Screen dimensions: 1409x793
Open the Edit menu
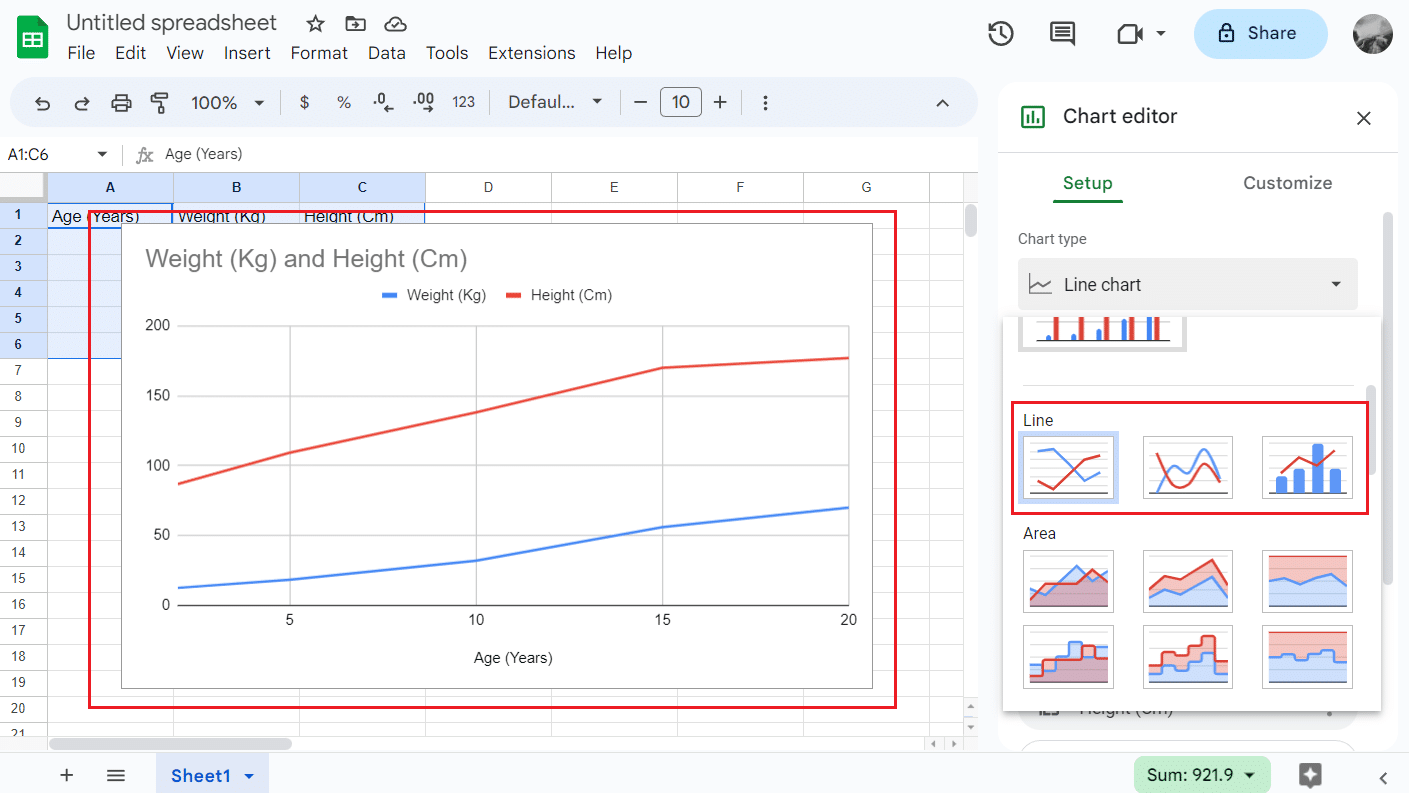(x=131, y=53)
